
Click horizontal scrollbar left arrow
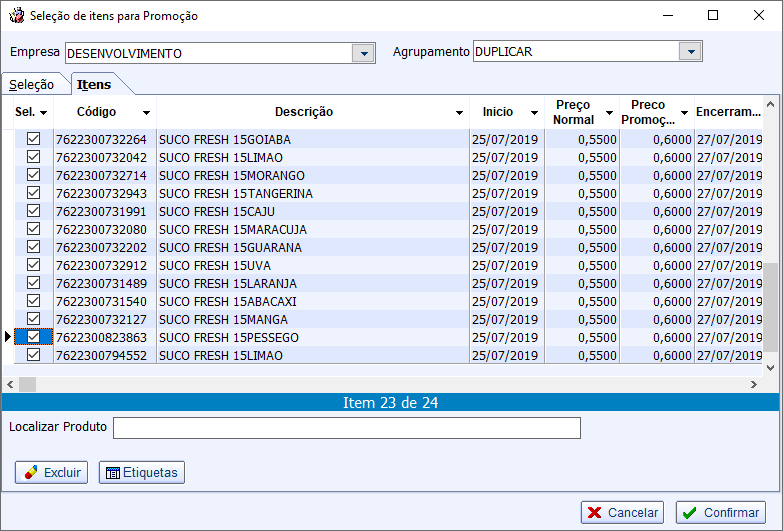(x=9, y=384)
